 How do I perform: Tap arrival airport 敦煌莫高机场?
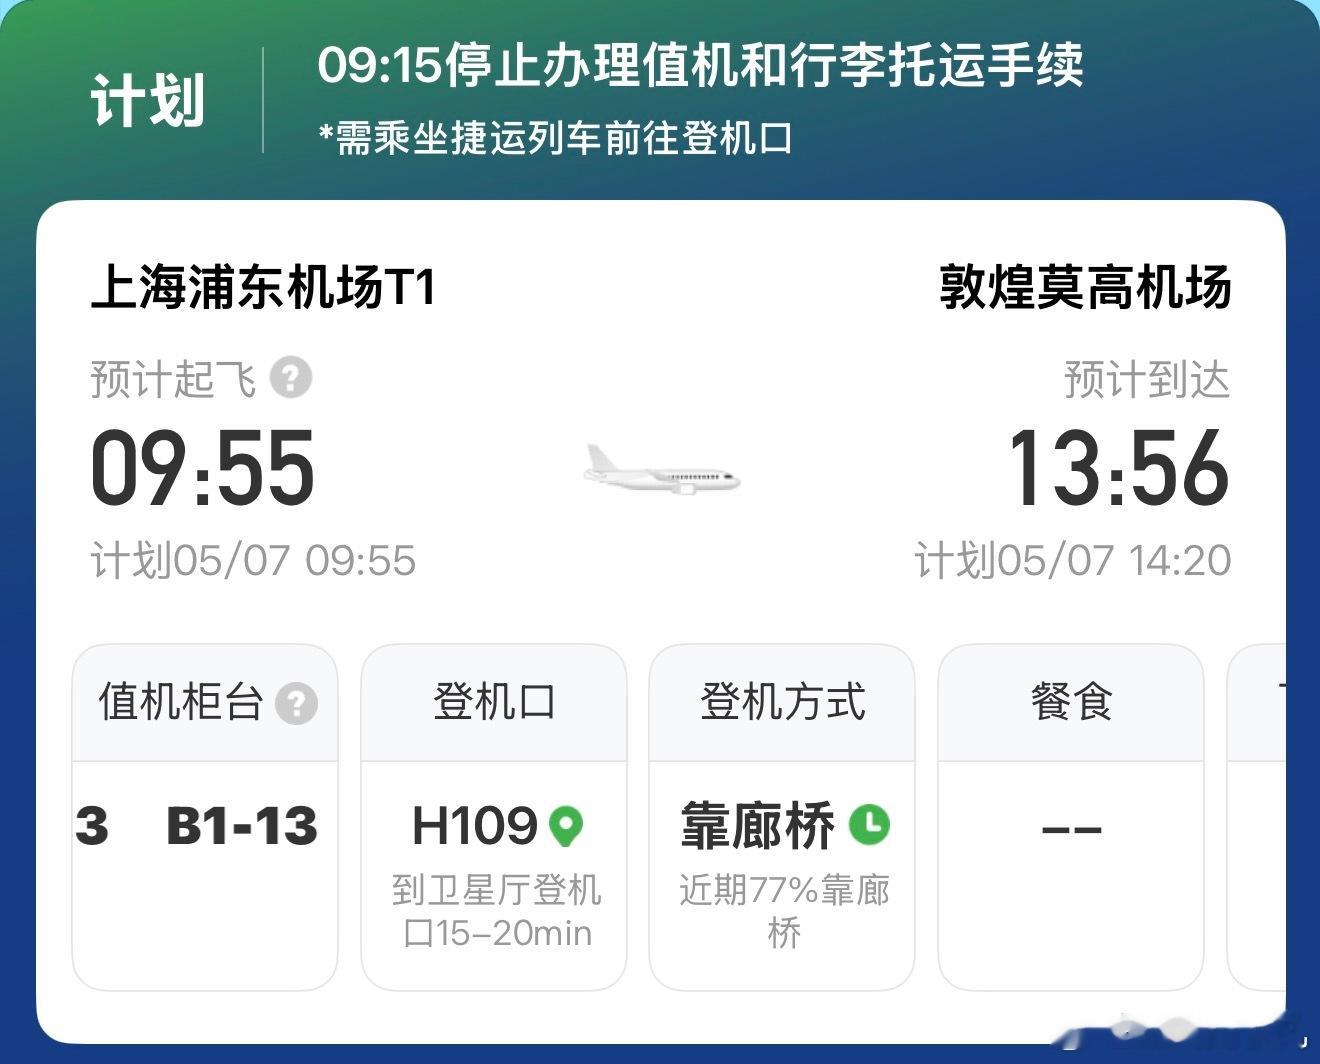coord(1085,287)
